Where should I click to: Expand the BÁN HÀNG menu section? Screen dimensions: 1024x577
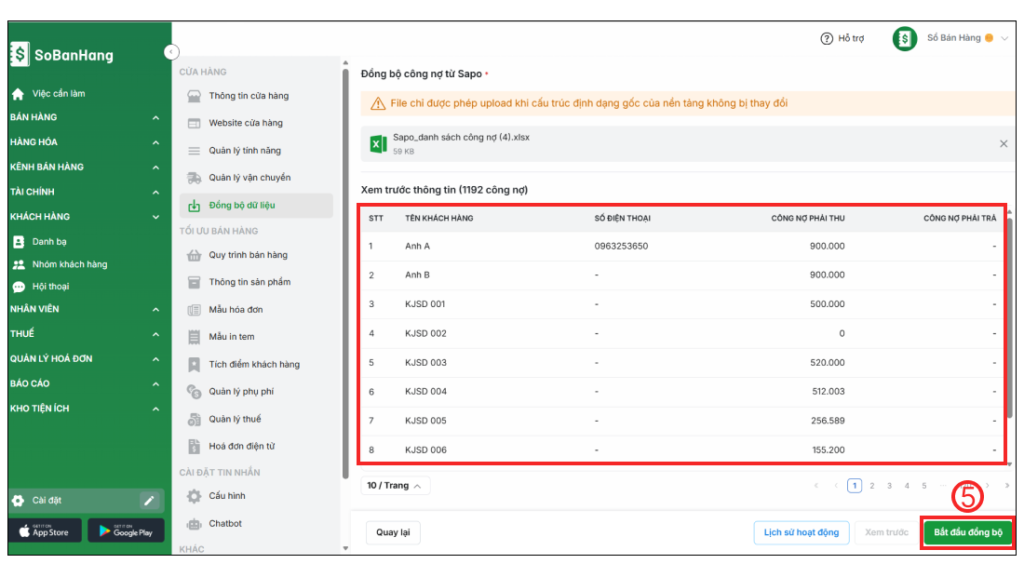tap(156, 118)
